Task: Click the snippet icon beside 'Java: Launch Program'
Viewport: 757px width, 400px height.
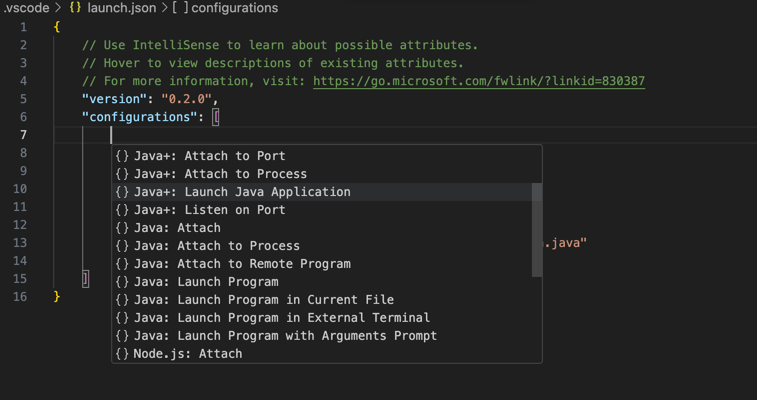Action: tap(122, 282)
